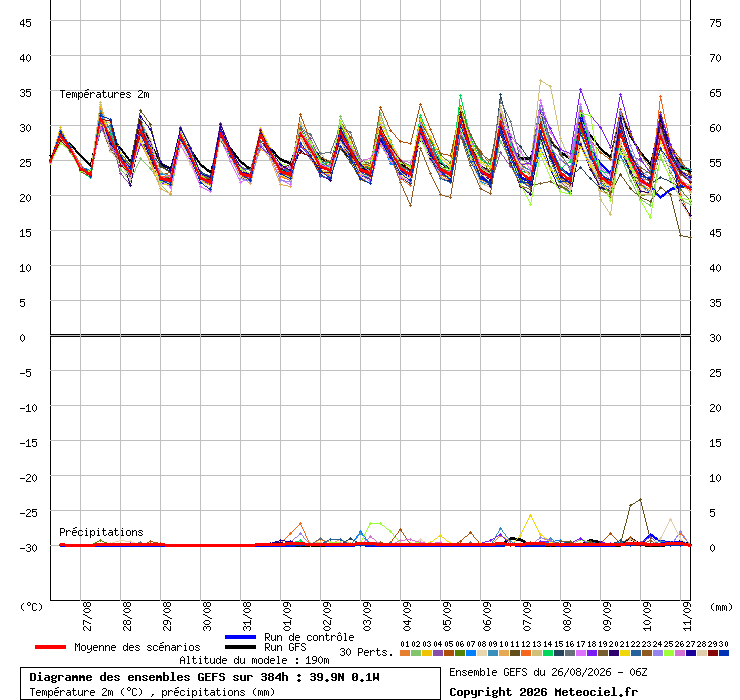Click the 'Run GFS' legend label

tap(285, 647)
